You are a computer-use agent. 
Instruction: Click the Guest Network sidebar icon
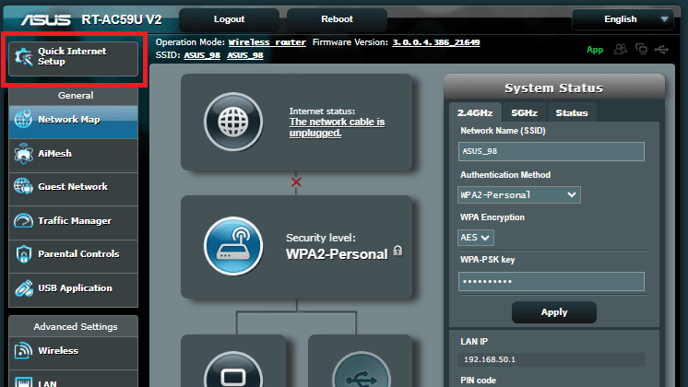pyautogui.click(x=23, y=187)
